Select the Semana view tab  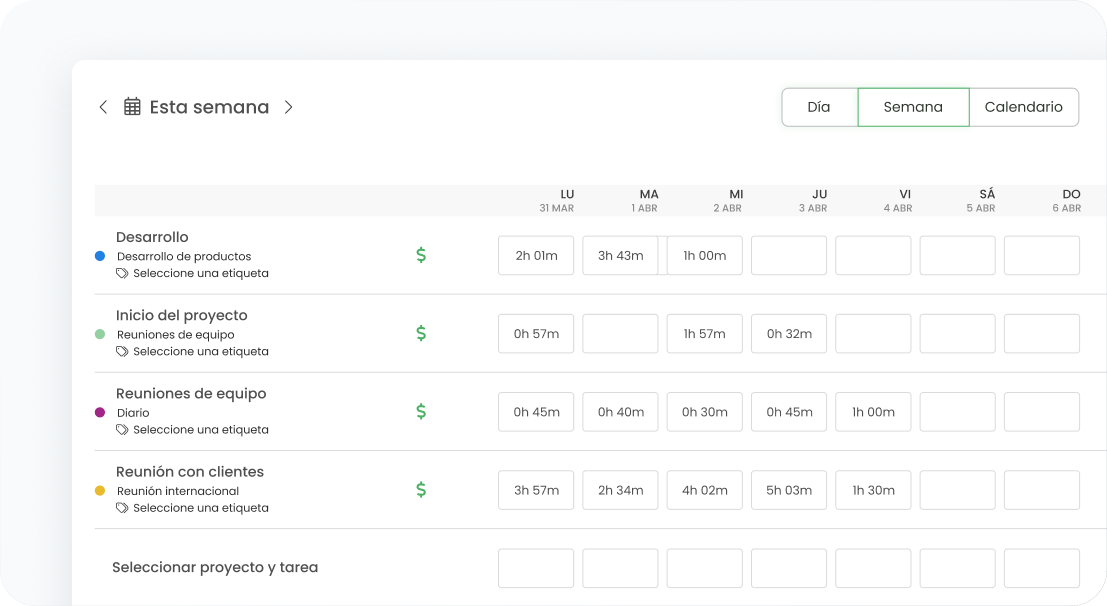(x=913, y=107)
